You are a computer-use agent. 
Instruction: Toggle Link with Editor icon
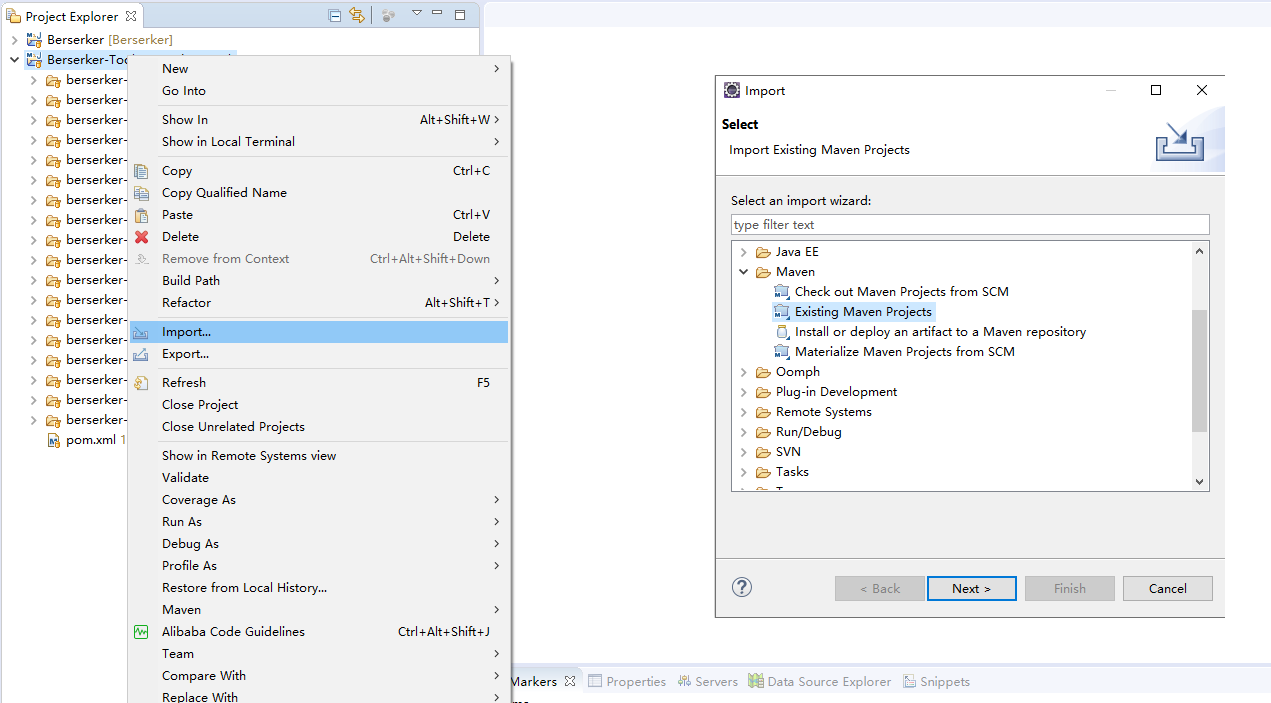[356, 15]
